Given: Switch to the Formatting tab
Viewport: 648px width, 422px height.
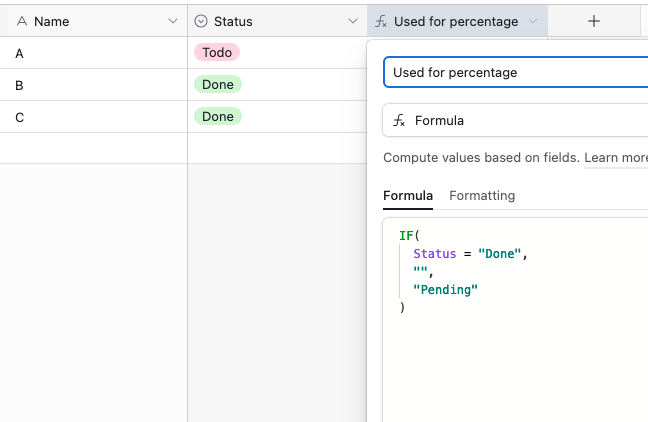Looking at the screenshot, I should pyautogui.click(x=482, y=196).
